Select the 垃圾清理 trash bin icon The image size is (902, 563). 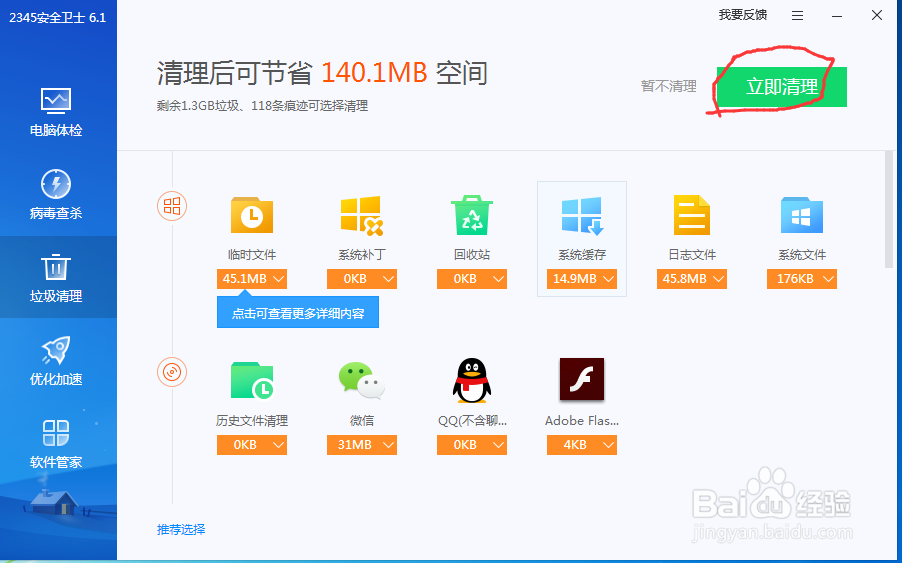[x=56, y=267]
